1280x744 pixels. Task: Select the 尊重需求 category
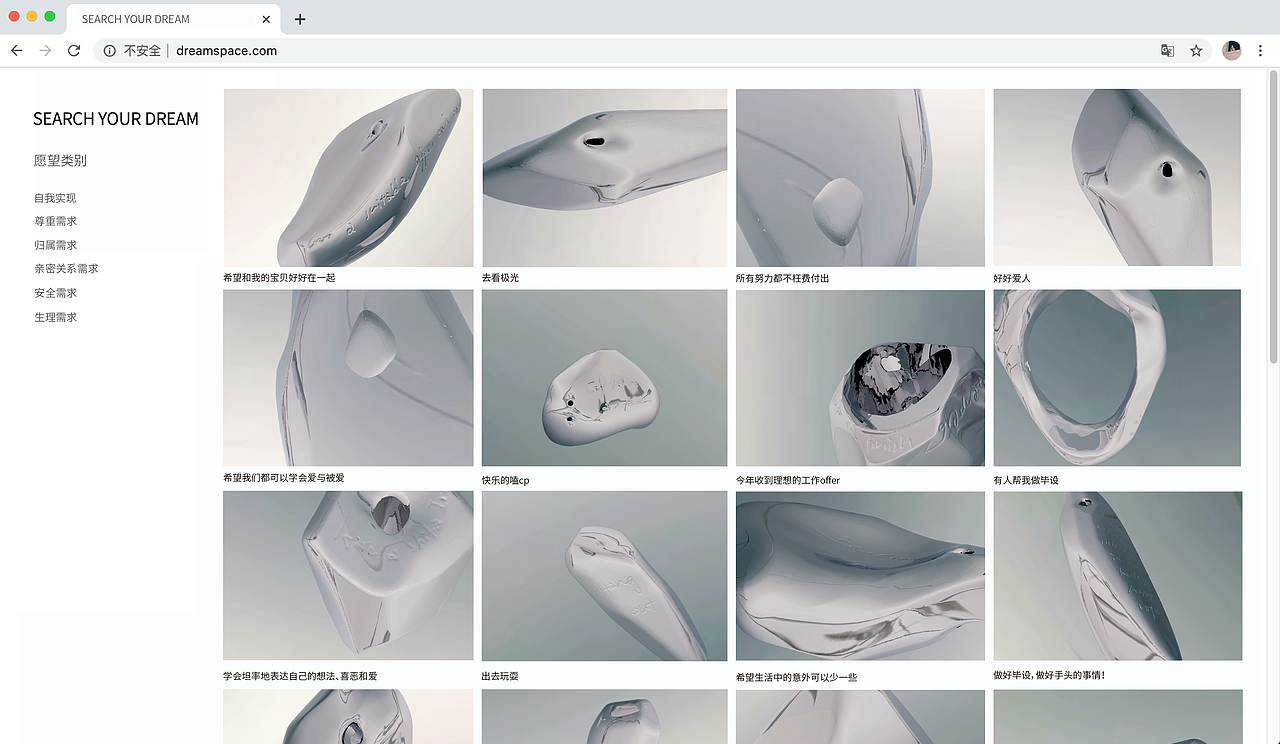[x=55, y=221]
